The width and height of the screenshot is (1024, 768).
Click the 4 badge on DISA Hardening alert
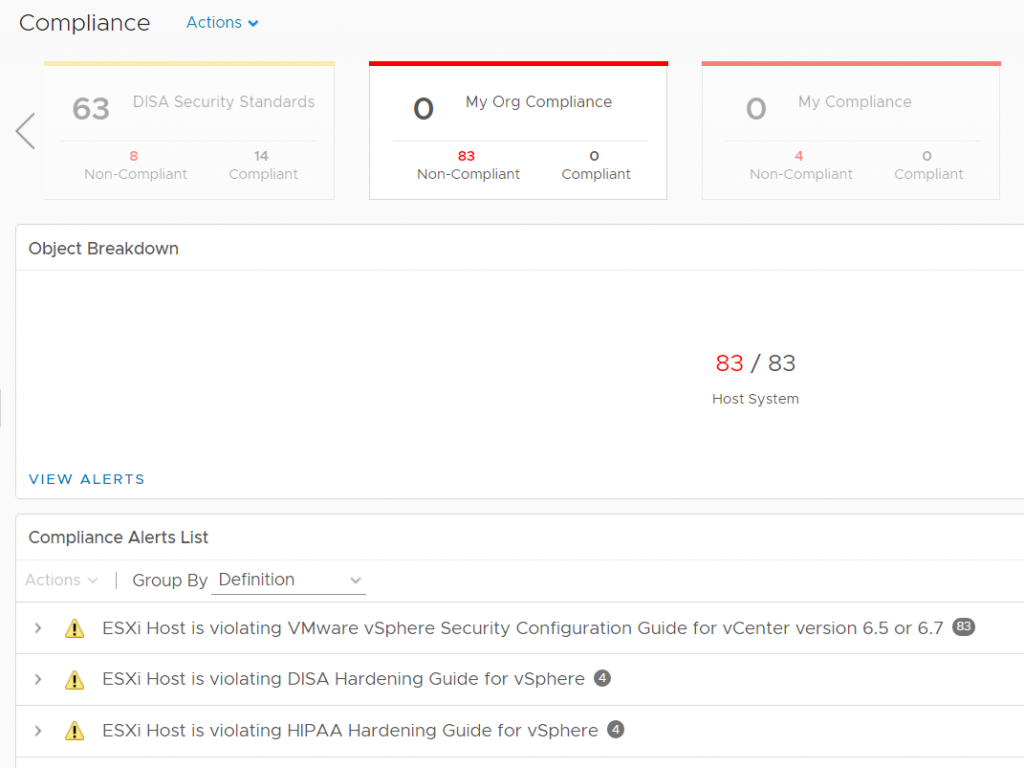602,678
